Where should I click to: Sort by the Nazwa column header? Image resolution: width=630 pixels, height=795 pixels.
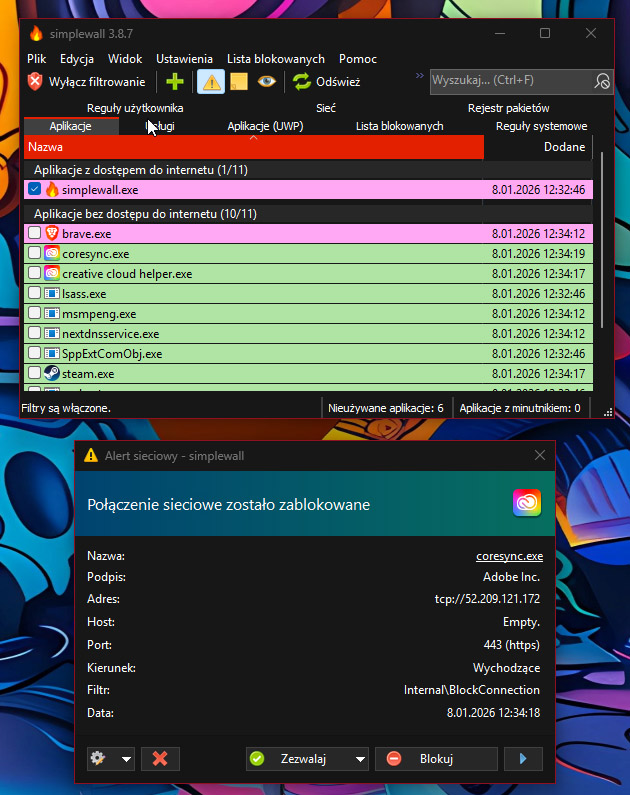pyautogui.click(x=253, y=147)
